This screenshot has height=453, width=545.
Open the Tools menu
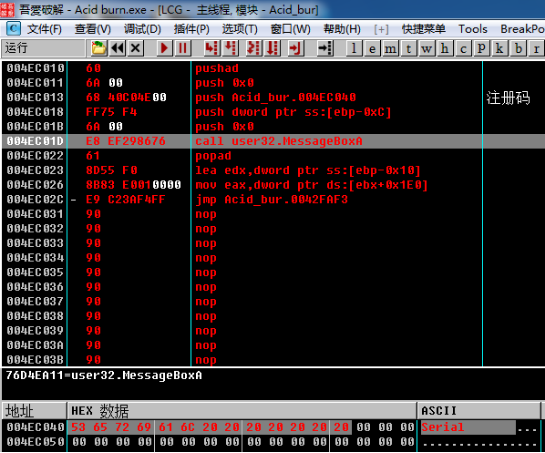[473, 29]
